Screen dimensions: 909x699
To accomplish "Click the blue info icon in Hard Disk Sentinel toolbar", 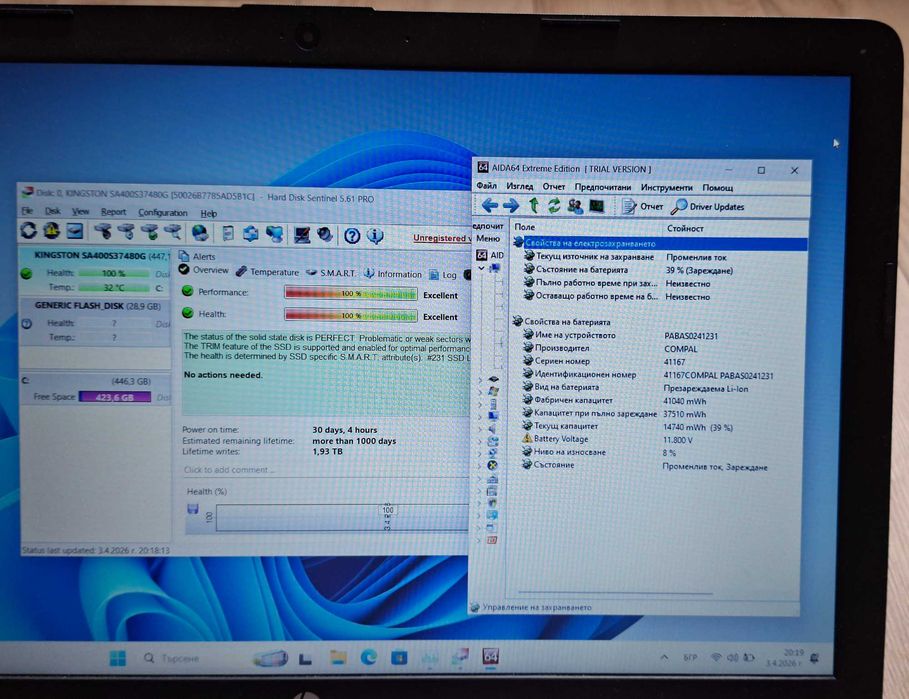I will [x=375, y=236].
